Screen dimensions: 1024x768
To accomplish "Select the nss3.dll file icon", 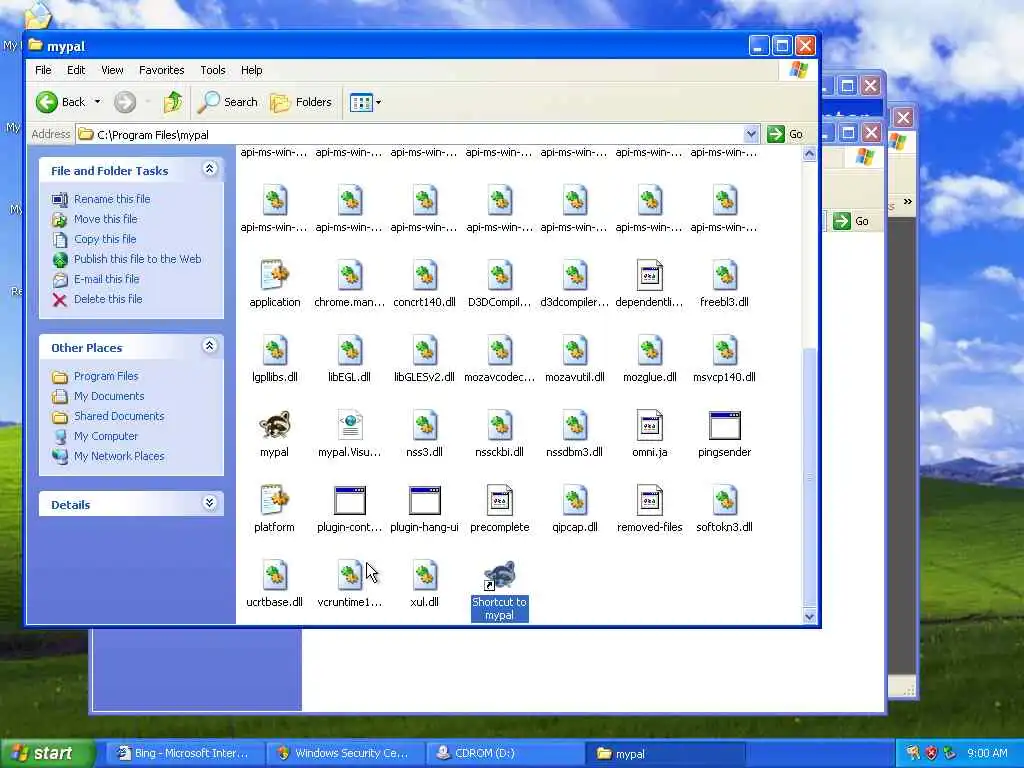I will click(x=424, y=426).
